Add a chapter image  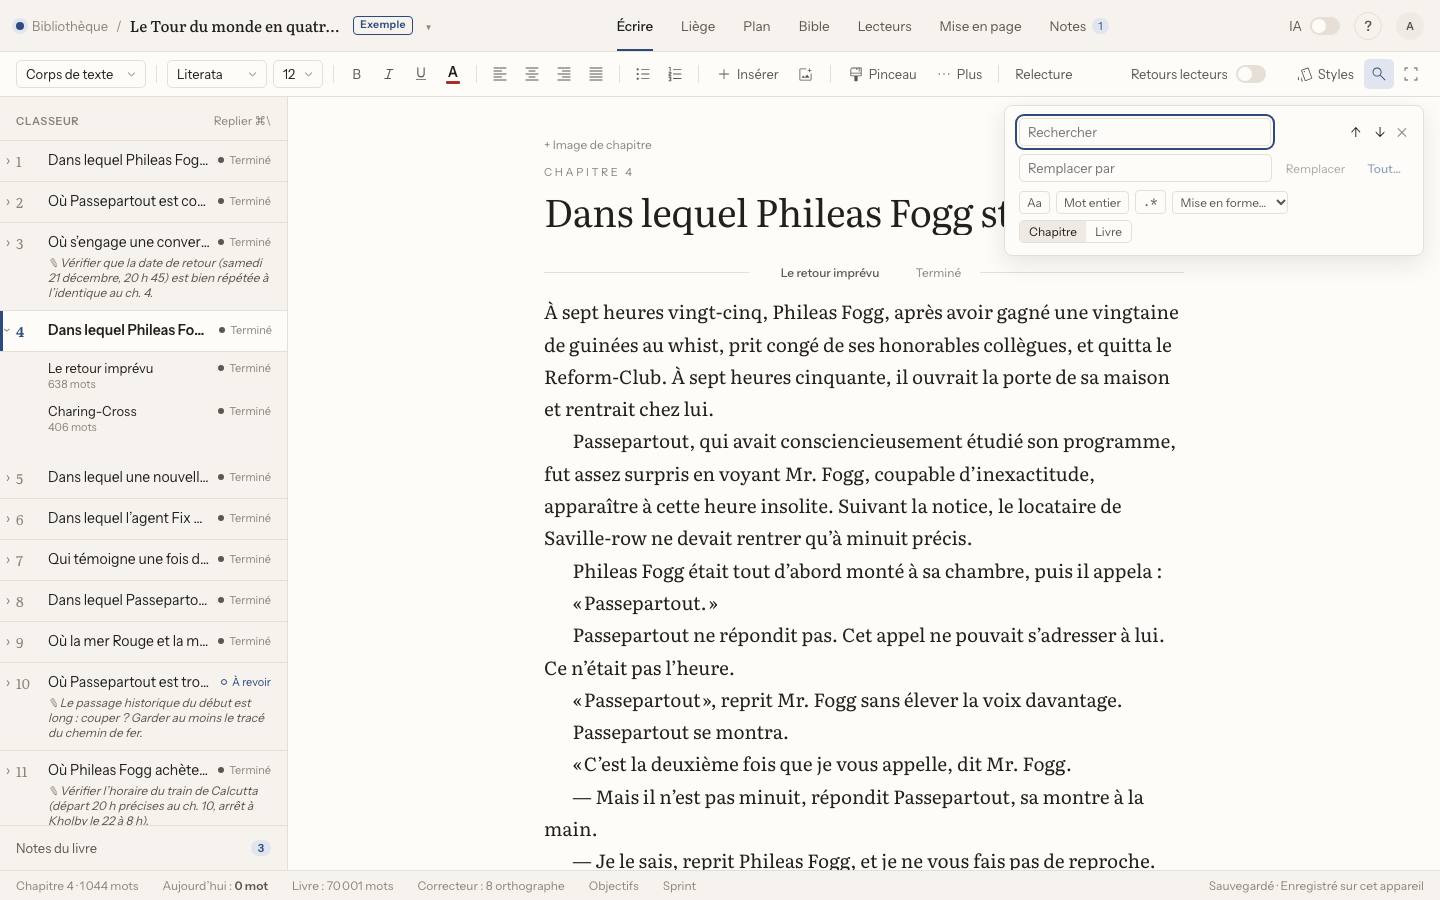tap(598, 145)
